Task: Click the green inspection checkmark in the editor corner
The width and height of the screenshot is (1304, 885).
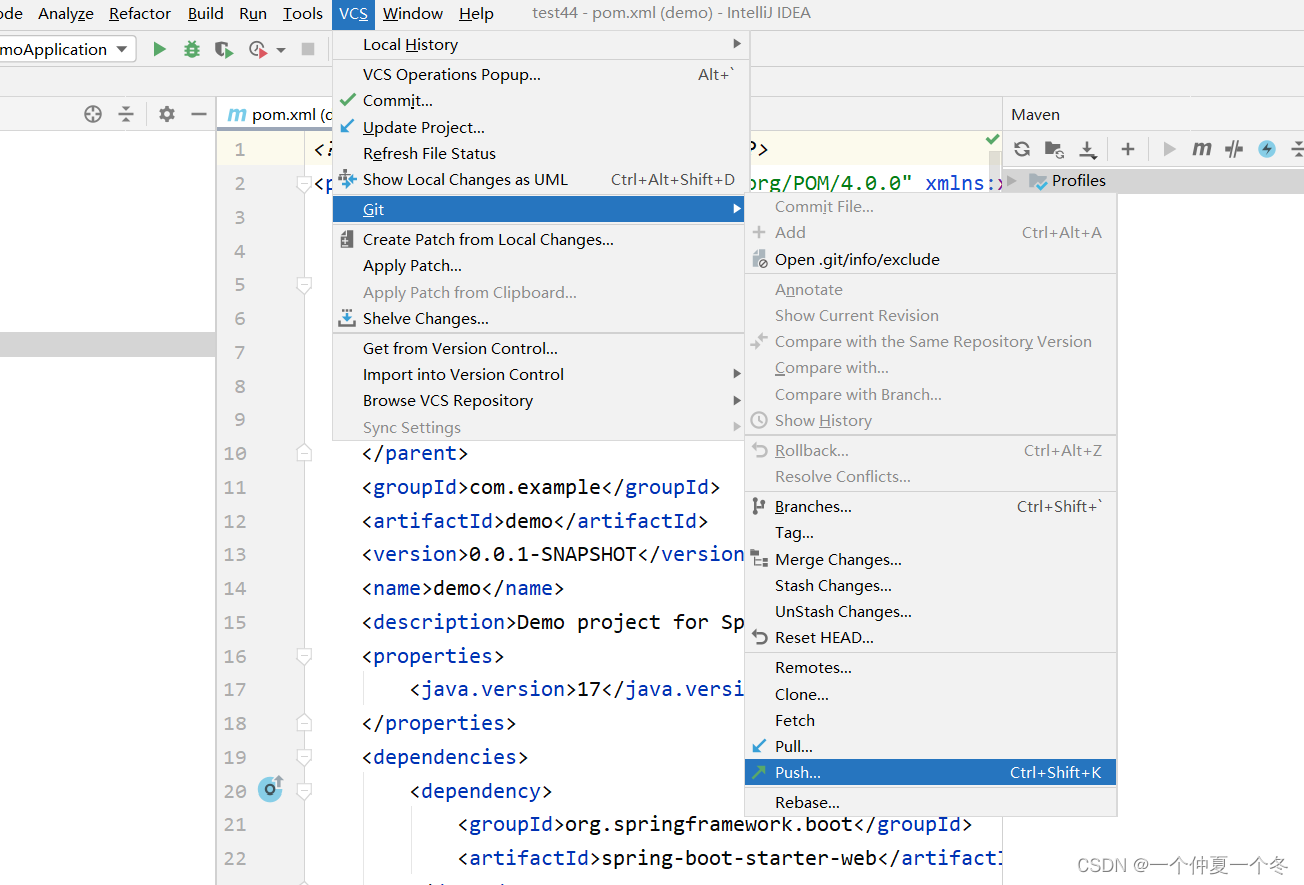Action: pos(992,139)
